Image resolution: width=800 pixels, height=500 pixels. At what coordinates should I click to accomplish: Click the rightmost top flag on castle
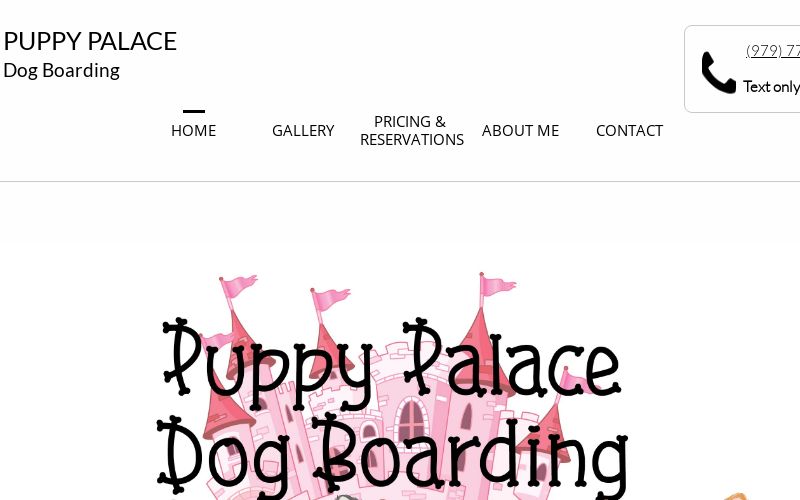[x=497, y=285]
